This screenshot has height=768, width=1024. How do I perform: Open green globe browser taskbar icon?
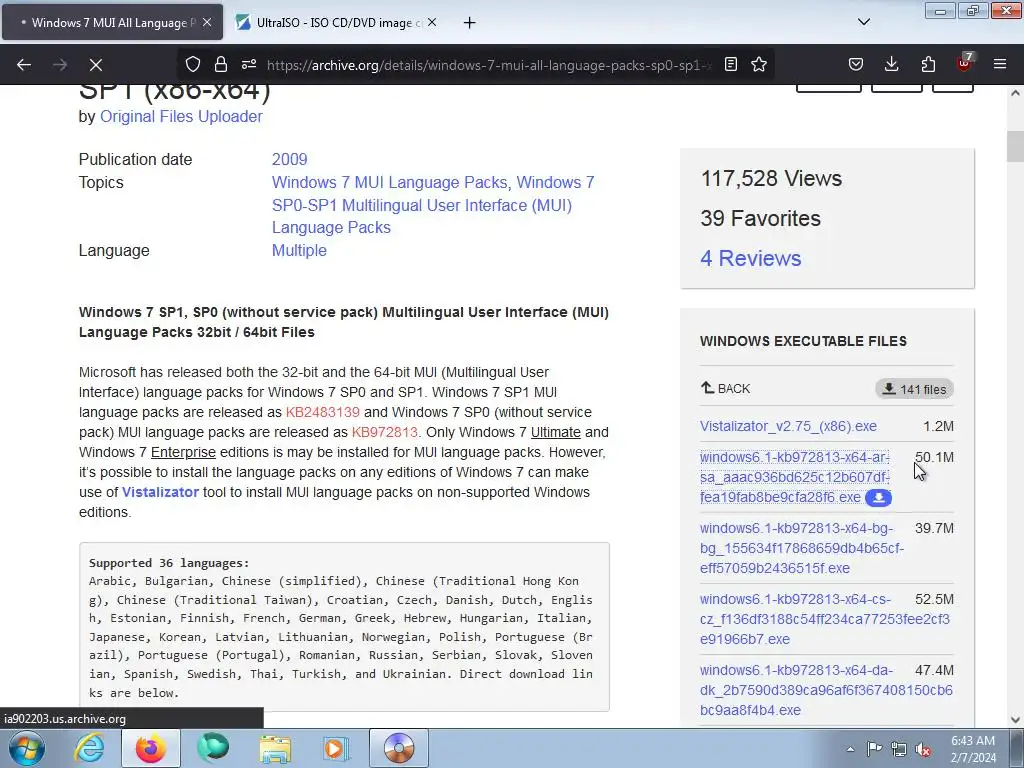coord(213,748)
